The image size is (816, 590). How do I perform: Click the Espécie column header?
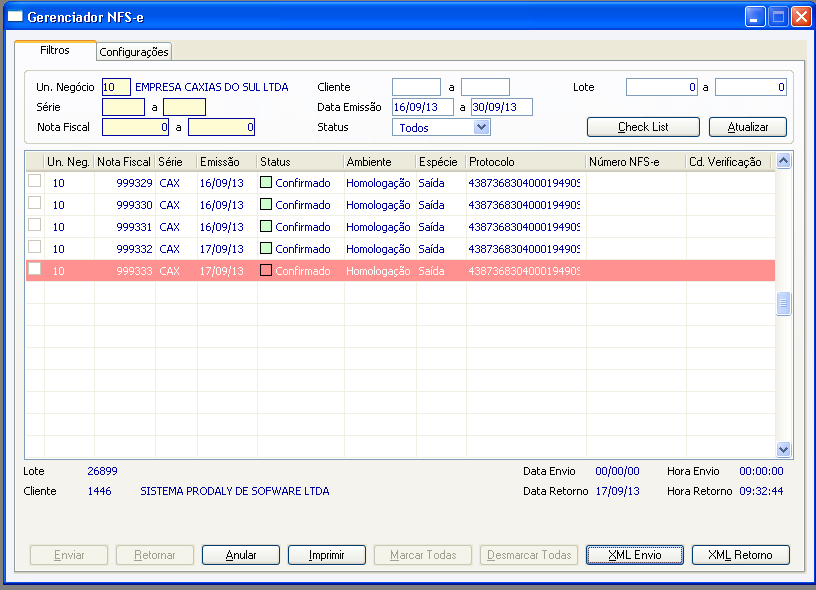(x=441, y=162)
